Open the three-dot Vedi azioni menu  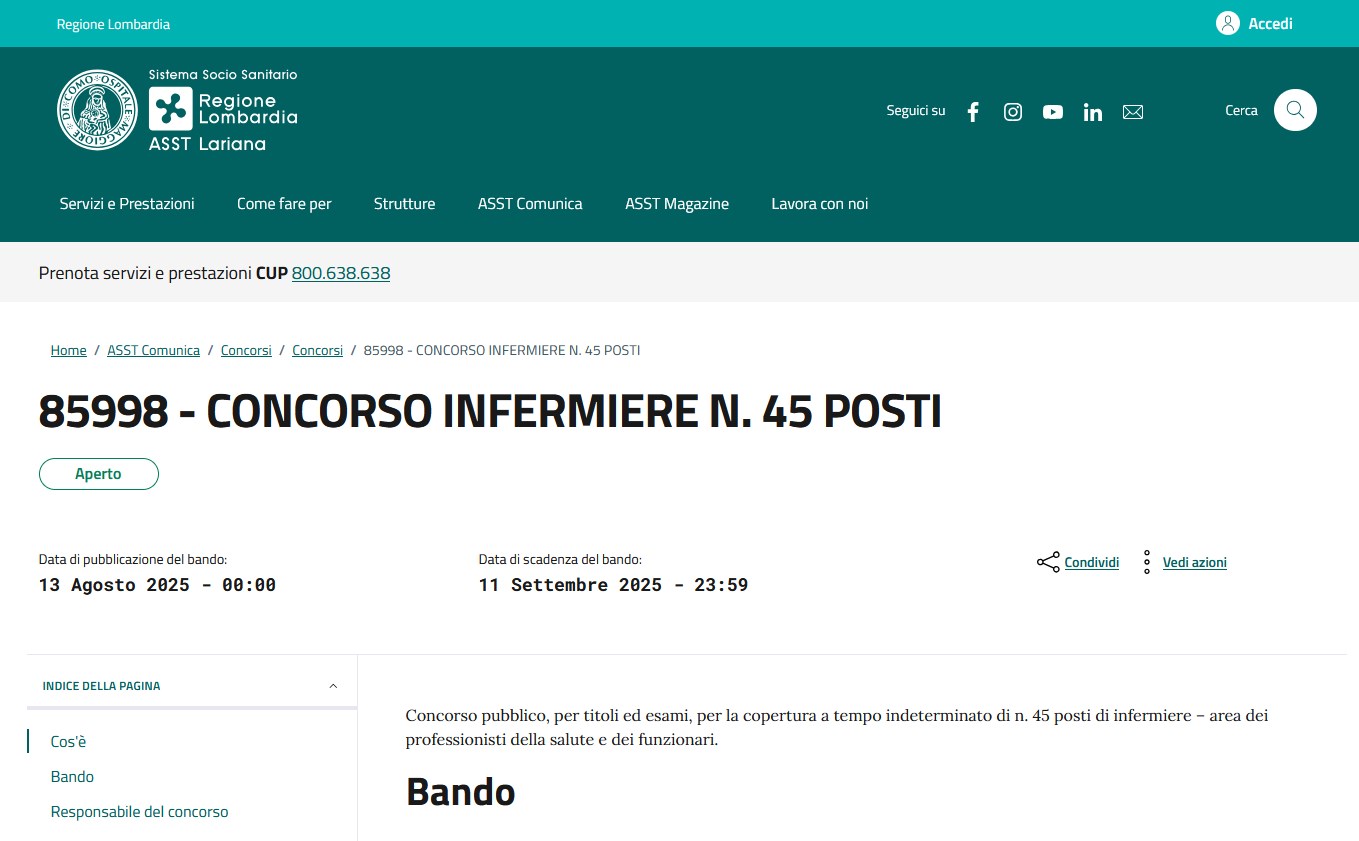point(1147,562)
